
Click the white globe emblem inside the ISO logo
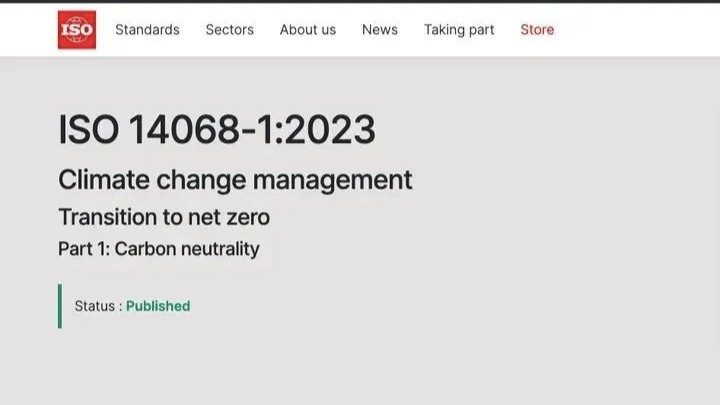[x=77, y=29]
